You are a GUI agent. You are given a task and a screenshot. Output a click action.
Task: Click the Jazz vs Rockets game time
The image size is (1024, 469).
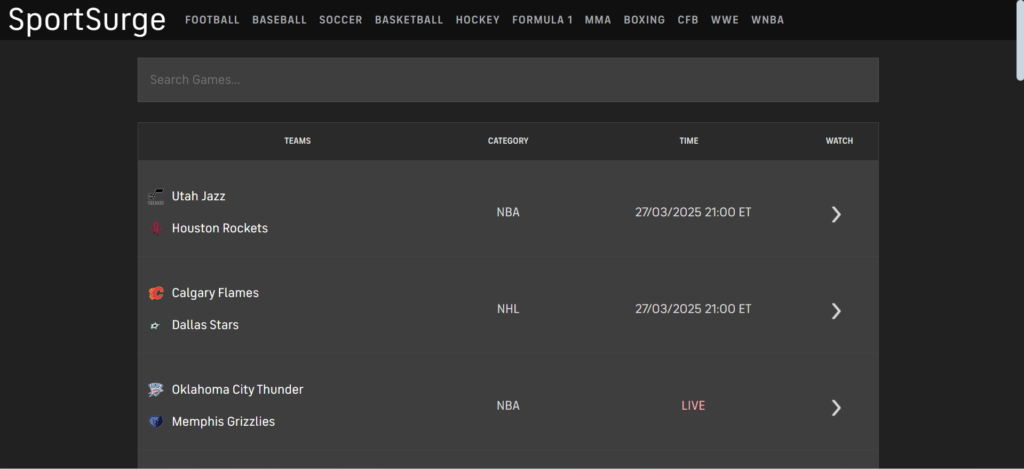[x=693, y=212]
